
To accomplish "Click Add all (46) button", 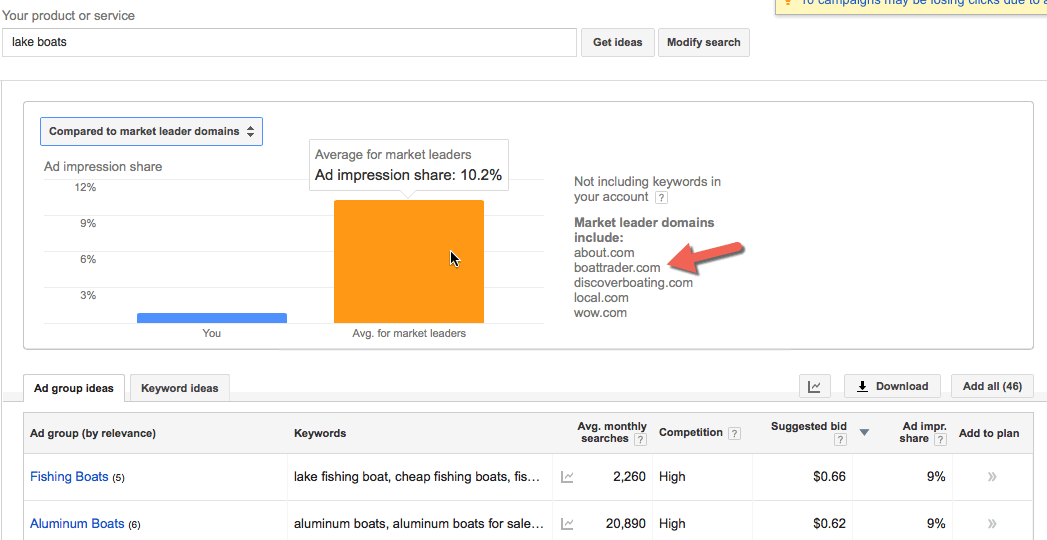I will pyautogui.click(x=991, y=387).
